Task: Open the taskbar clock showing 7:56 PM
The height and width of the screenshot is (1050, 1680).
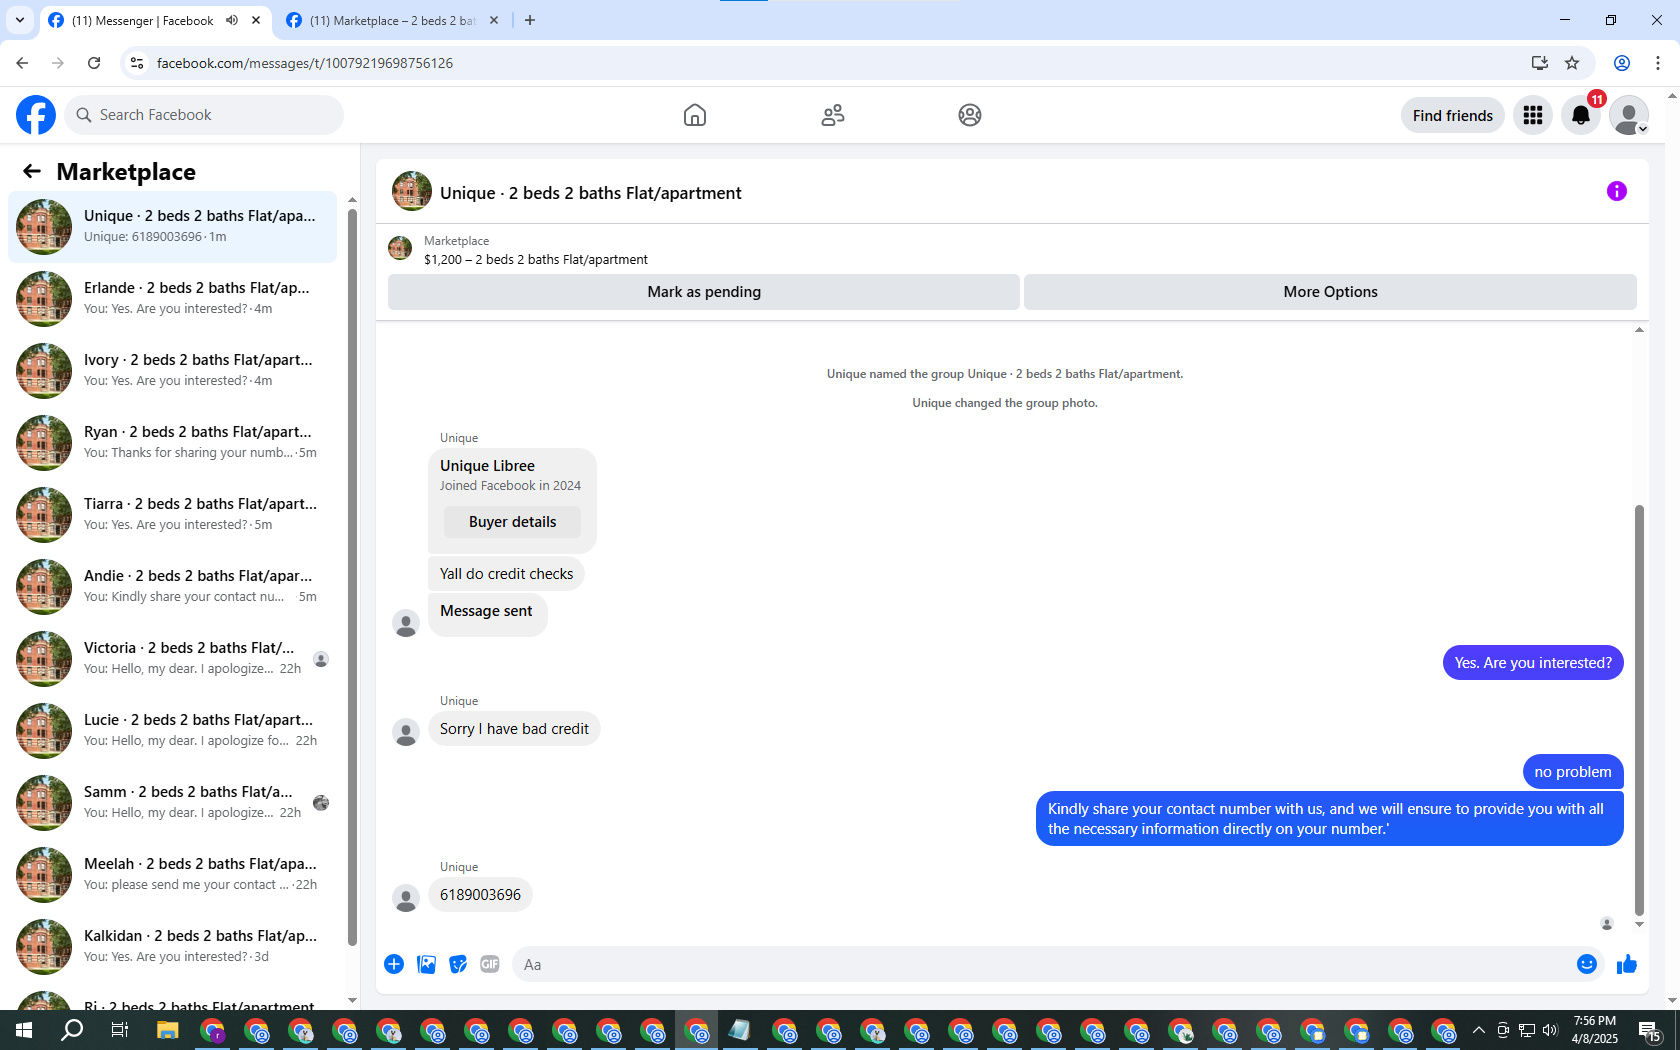Action: pos(1595,1030)
